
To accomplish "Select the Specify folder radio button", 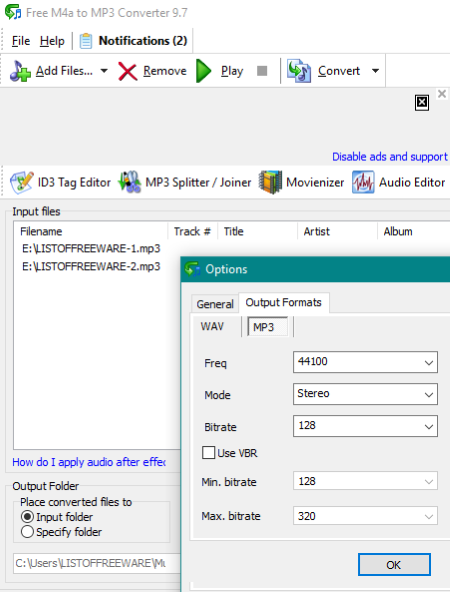I will click(x=27, y=532).
